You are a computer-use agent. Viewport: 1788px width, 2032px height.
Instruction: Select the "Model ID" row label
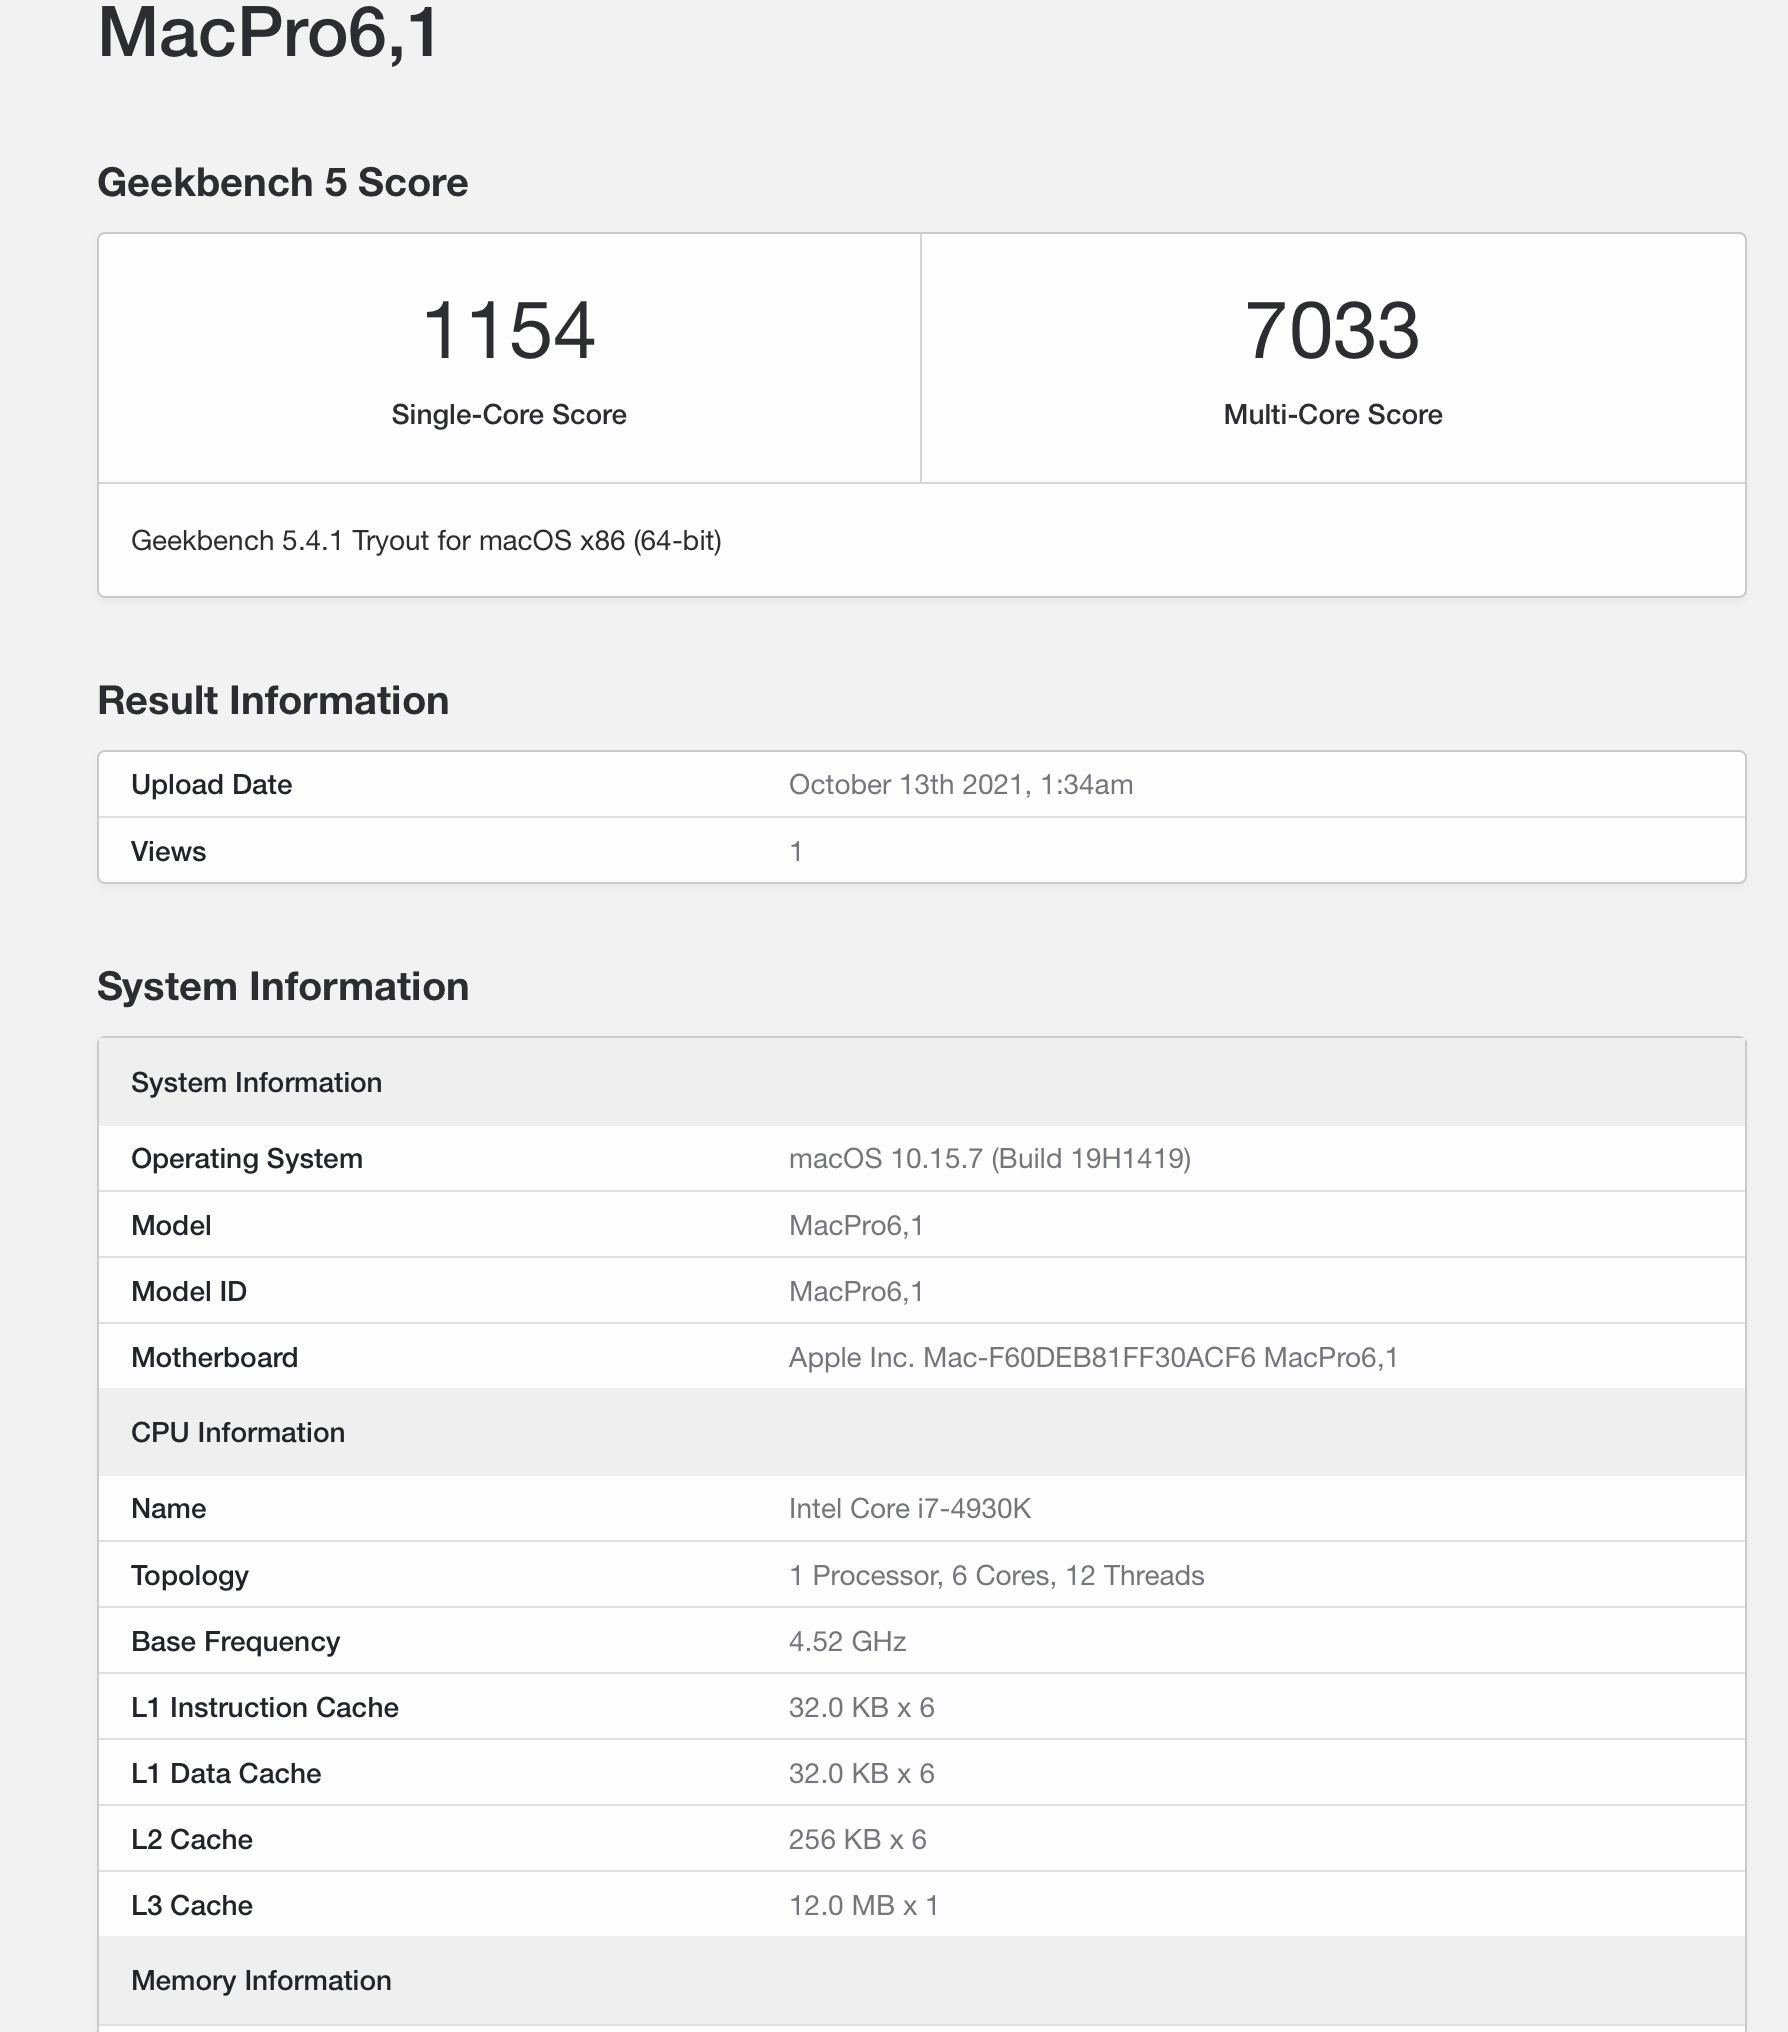pos(189,1292)
